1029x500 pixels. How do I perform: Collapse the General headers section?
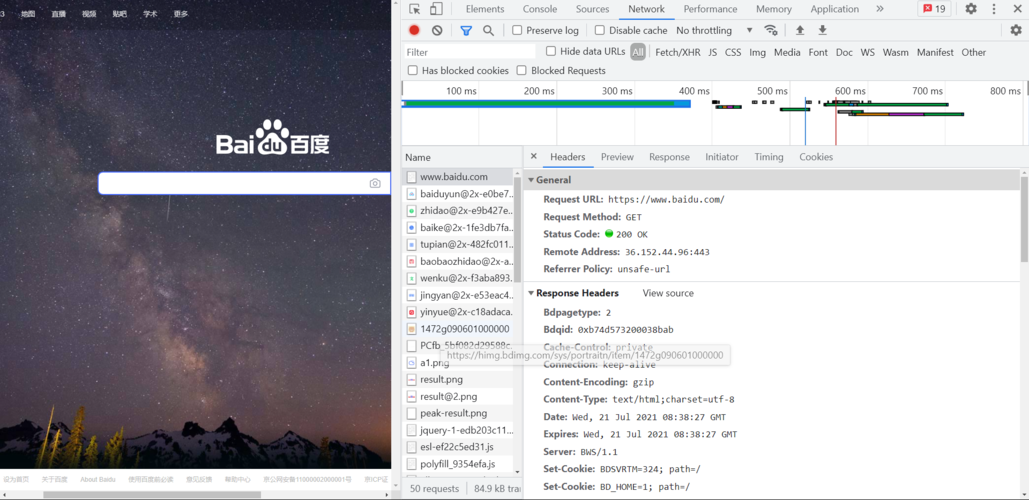coord(531,180)
